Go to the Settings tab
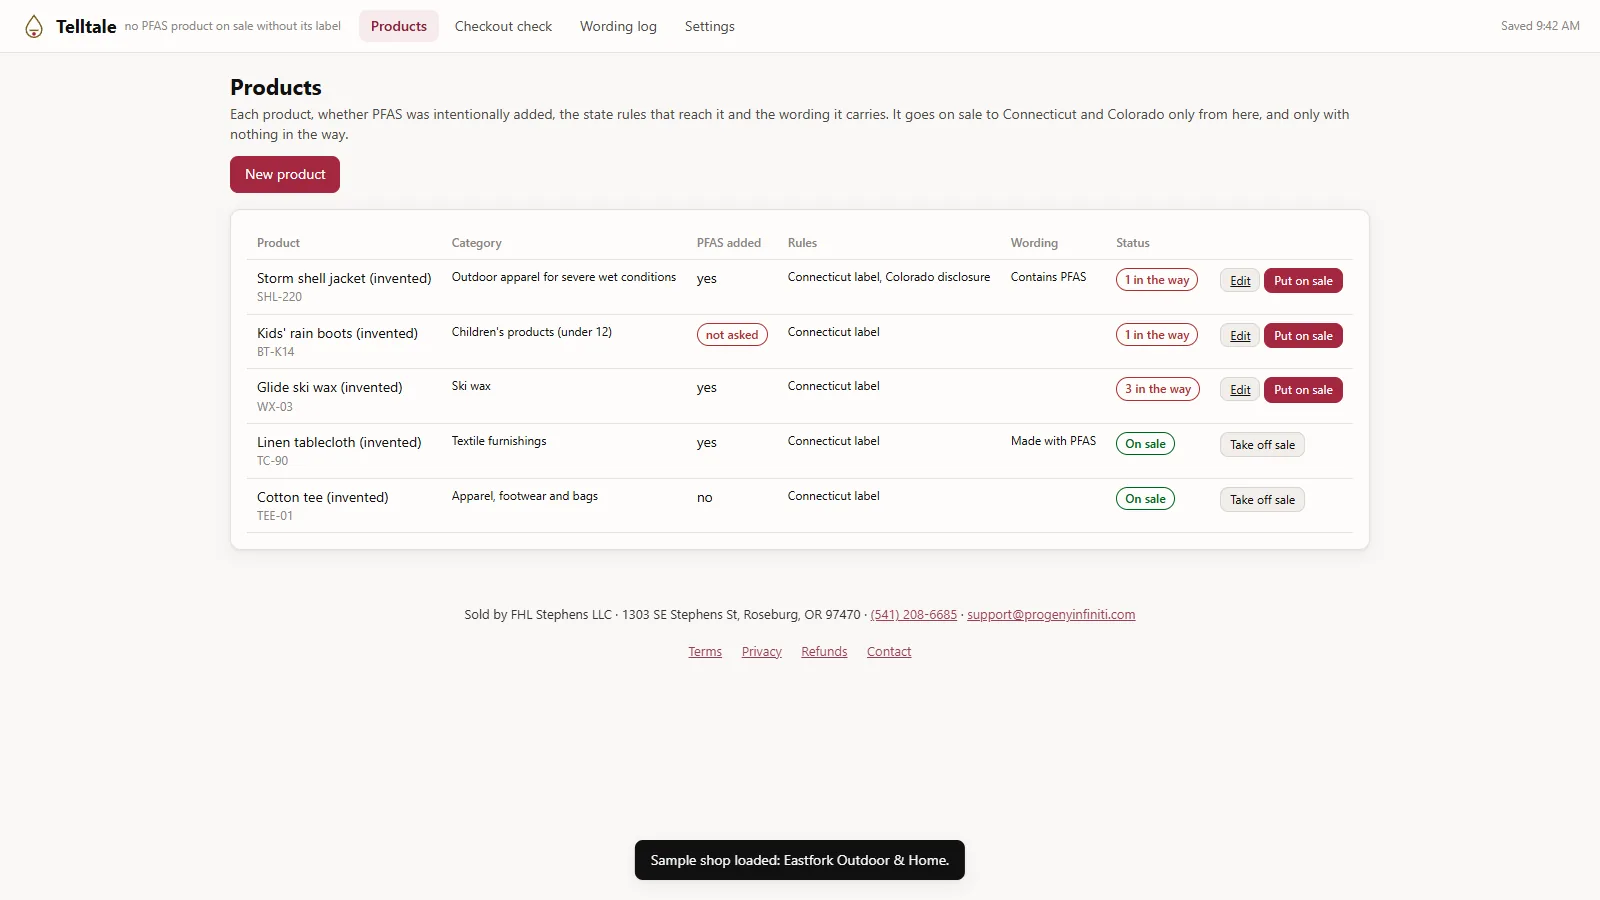Viewport: 1600px width, 900px height. click(710, 26)
